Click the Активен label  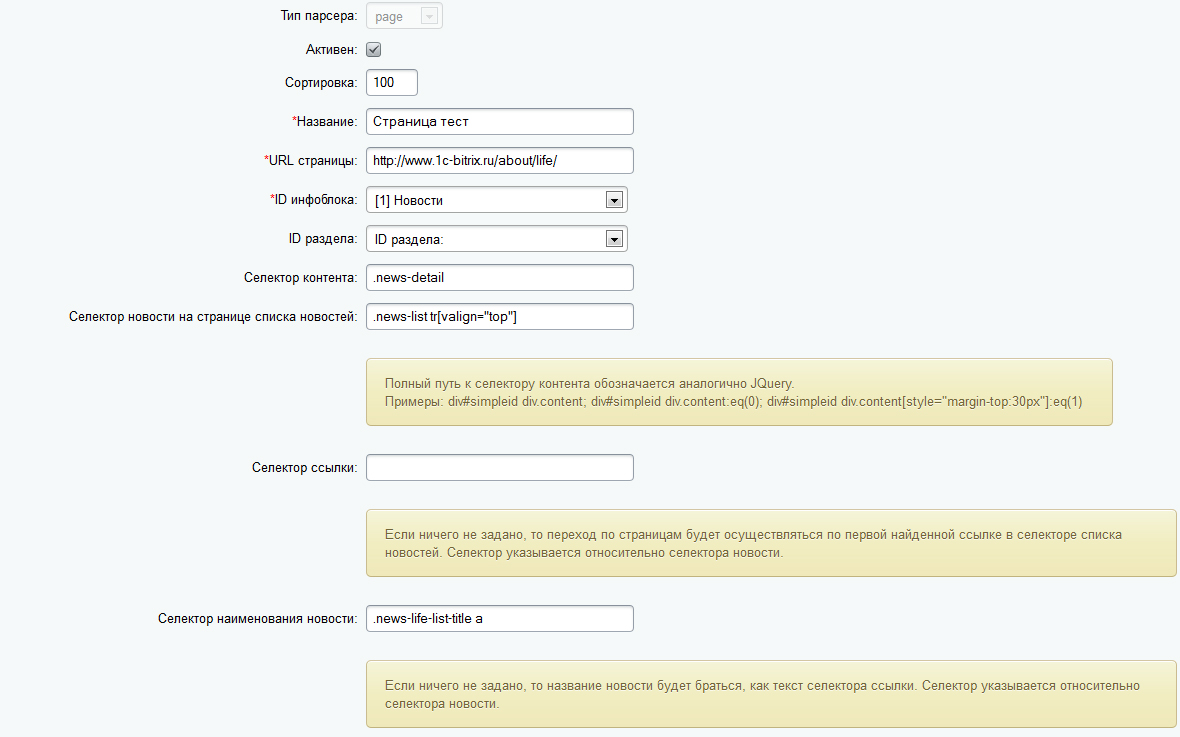coord(331,50)
